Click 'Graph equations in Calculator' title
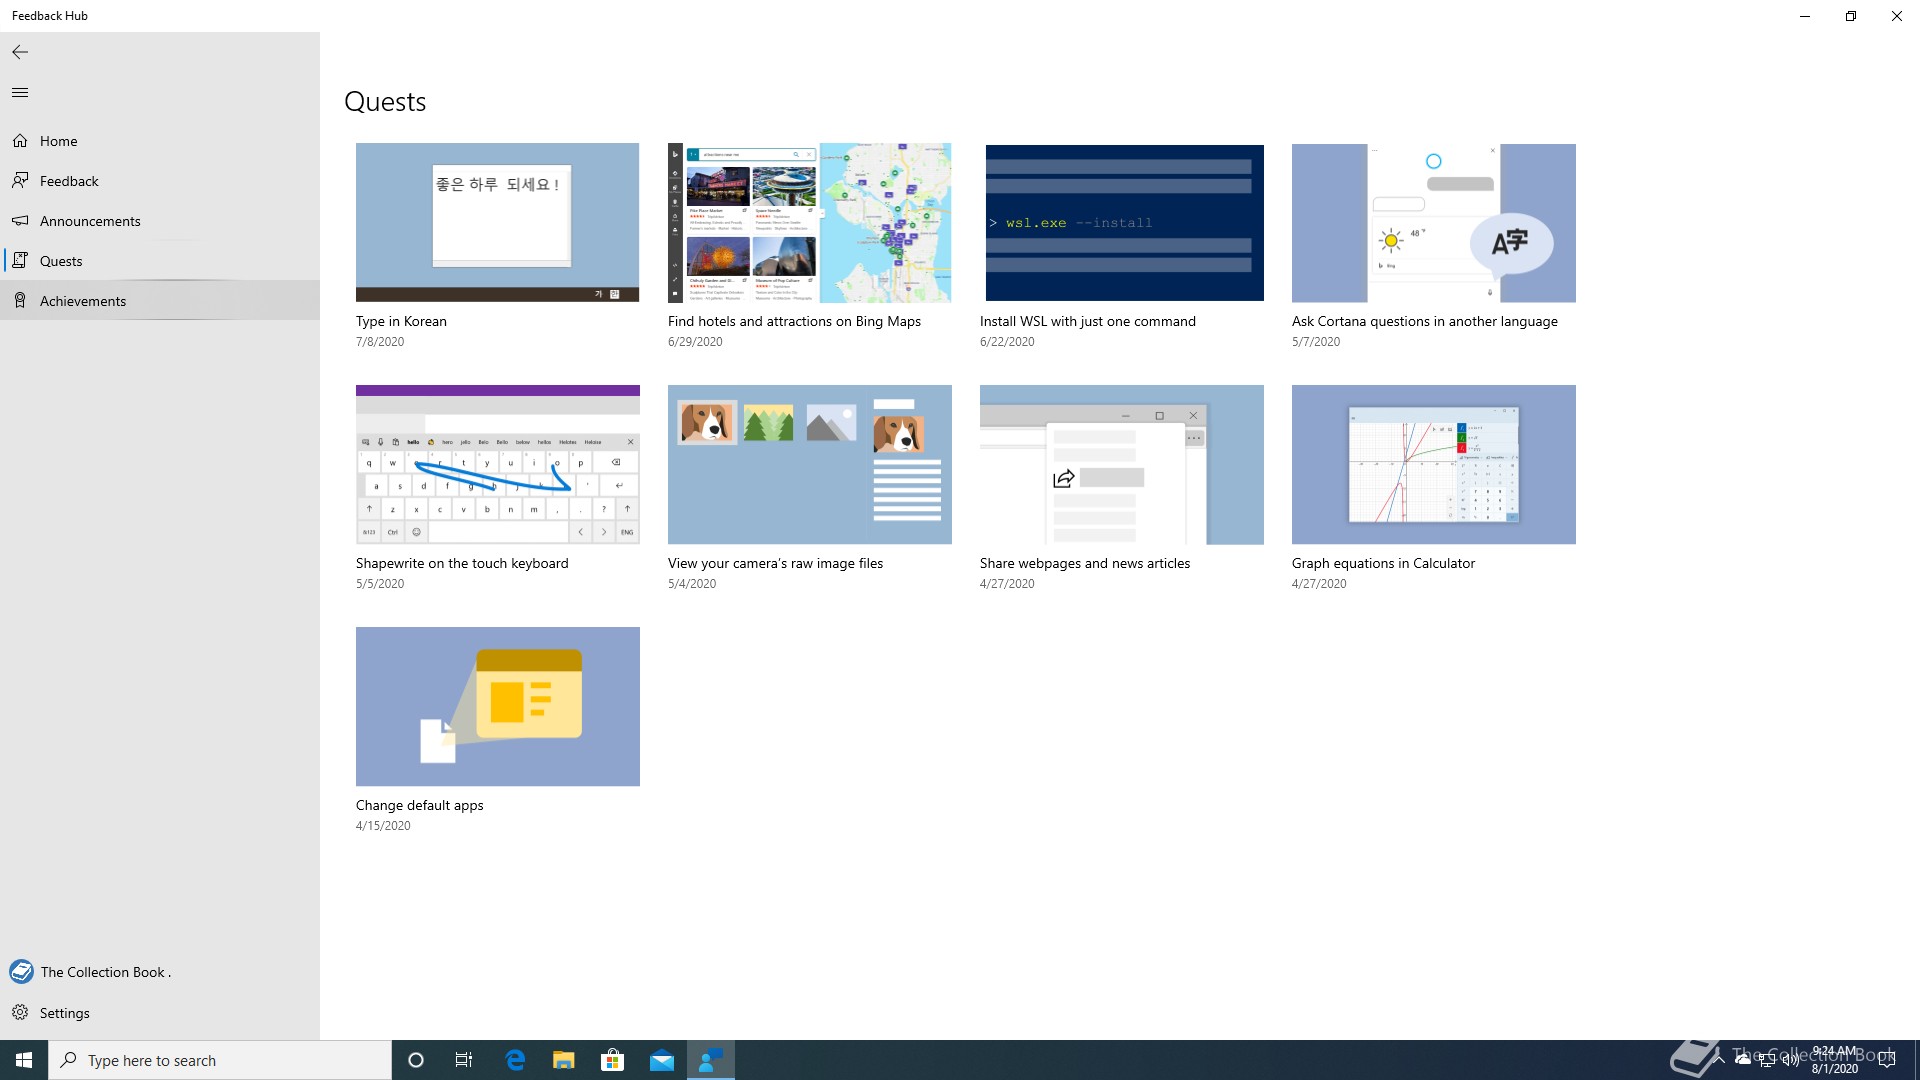Viewport: 1920px width, 1080px height. click(1383, 563)
